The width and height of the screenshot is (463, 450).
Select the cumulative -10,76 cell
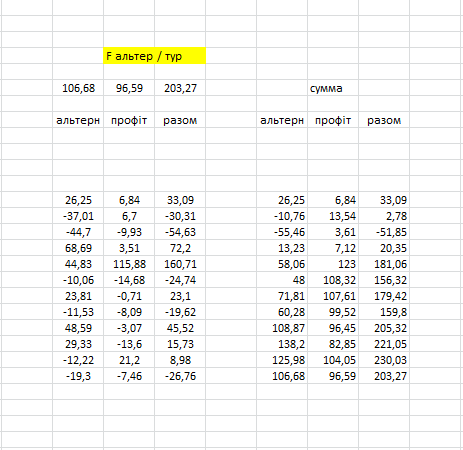tap(282, 216)
